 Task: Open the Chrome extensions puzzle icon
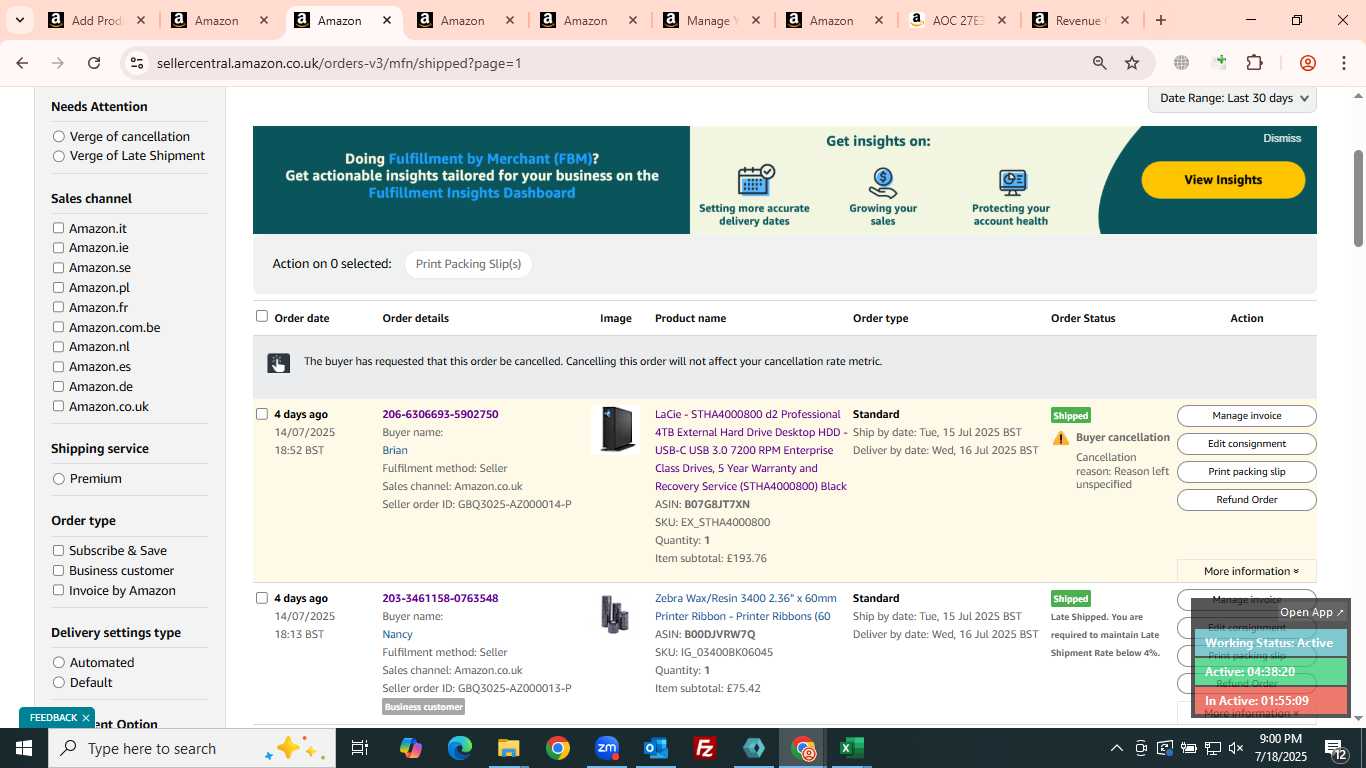(1254, 63)
